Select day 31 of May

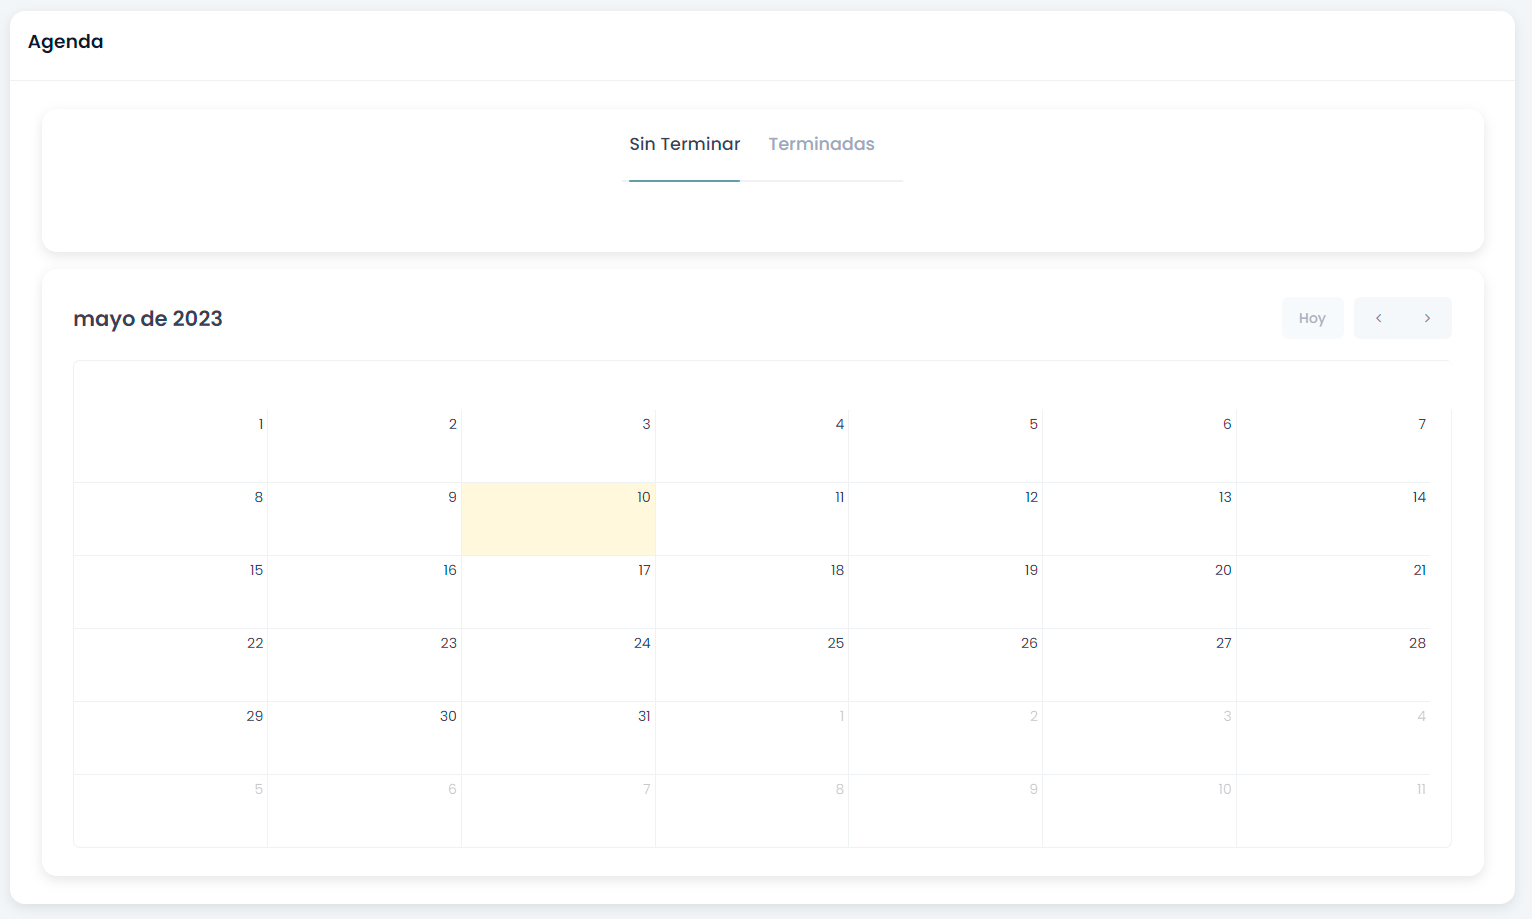click(558, 738)
